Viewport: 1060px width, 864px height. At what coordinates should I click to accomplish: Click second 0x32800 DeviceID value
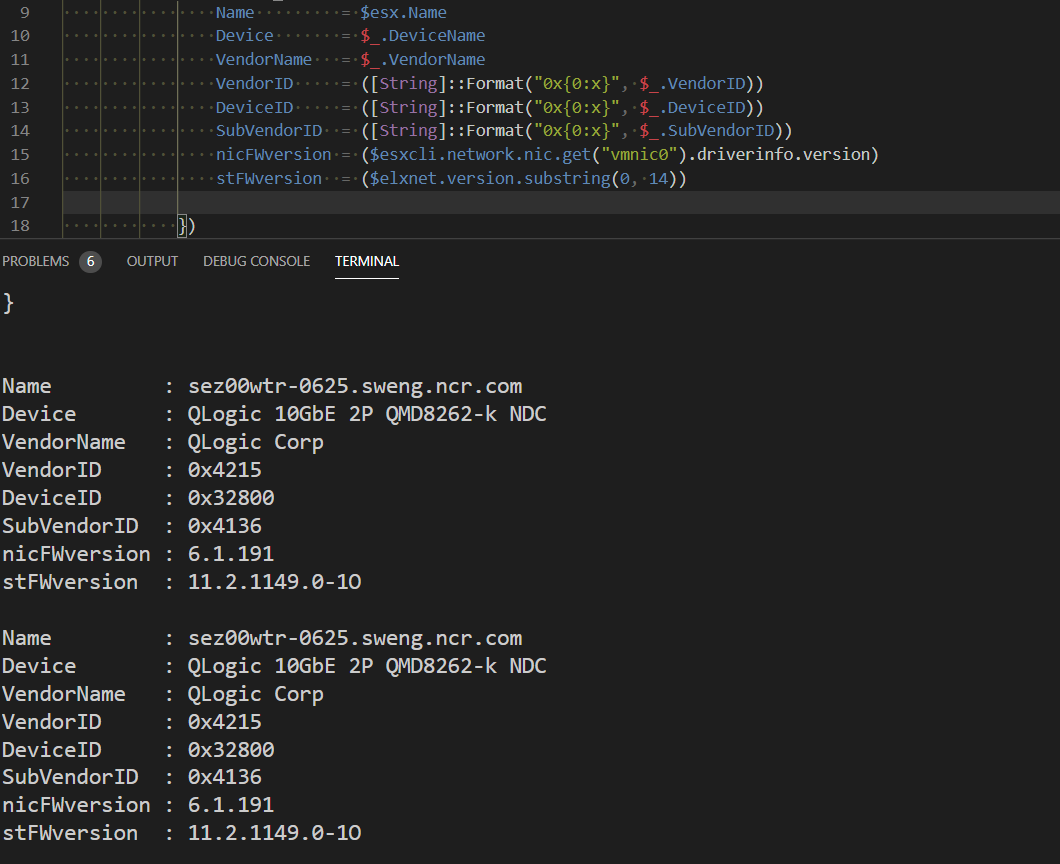point(231,750)
